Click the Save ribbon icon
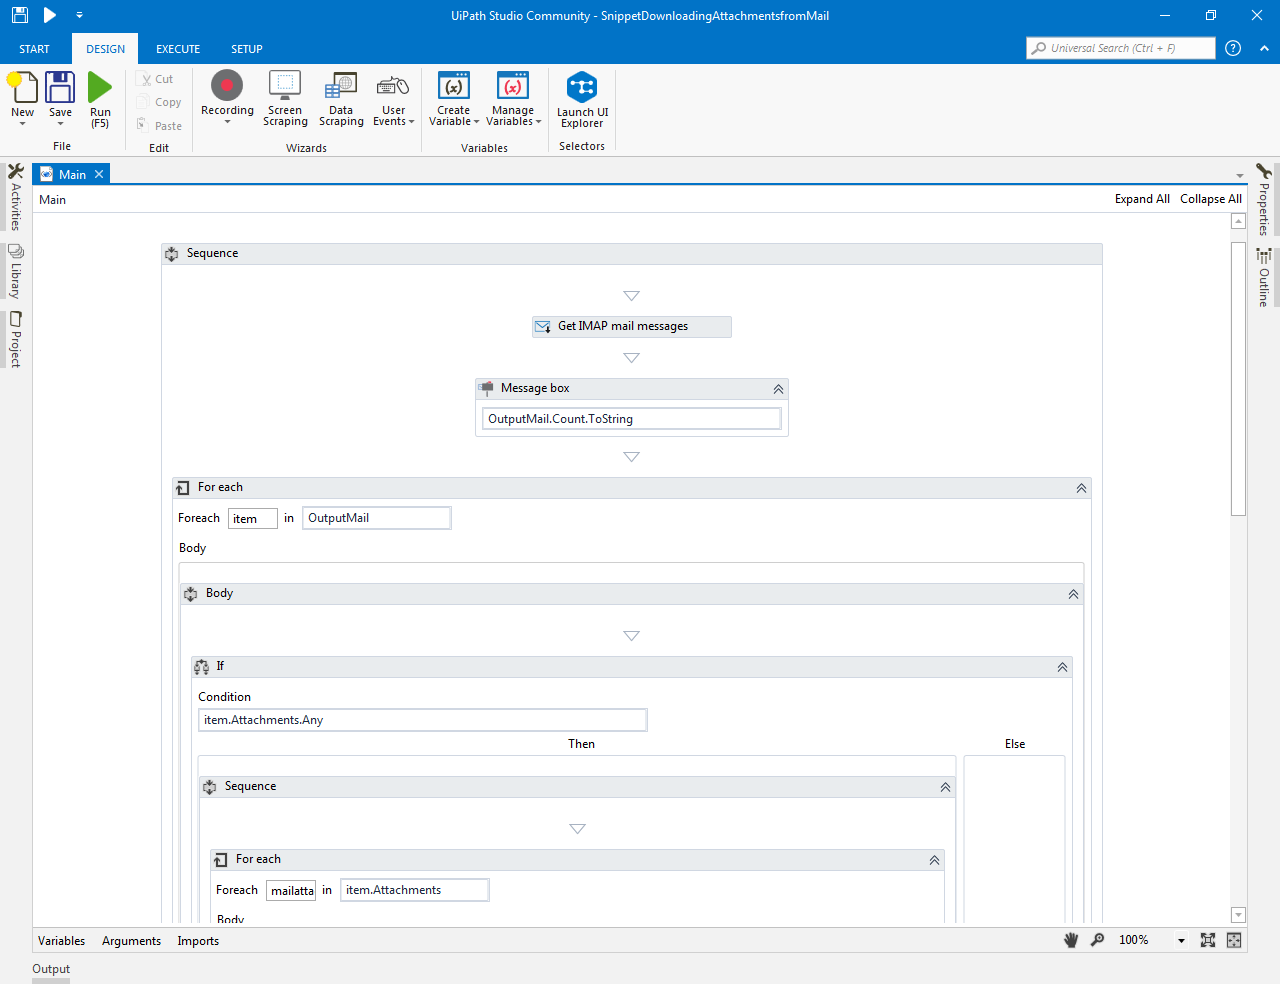The image size is (1280, 984). pos(60,88)
